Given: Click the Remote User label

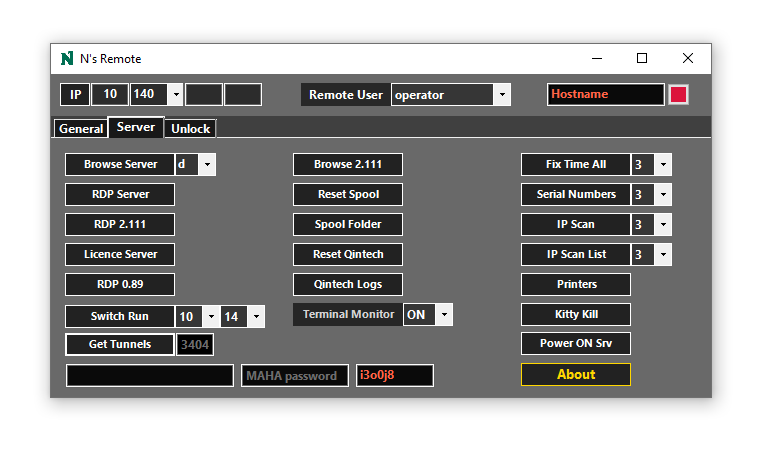Looking at the screenshot, I should 346,95.
